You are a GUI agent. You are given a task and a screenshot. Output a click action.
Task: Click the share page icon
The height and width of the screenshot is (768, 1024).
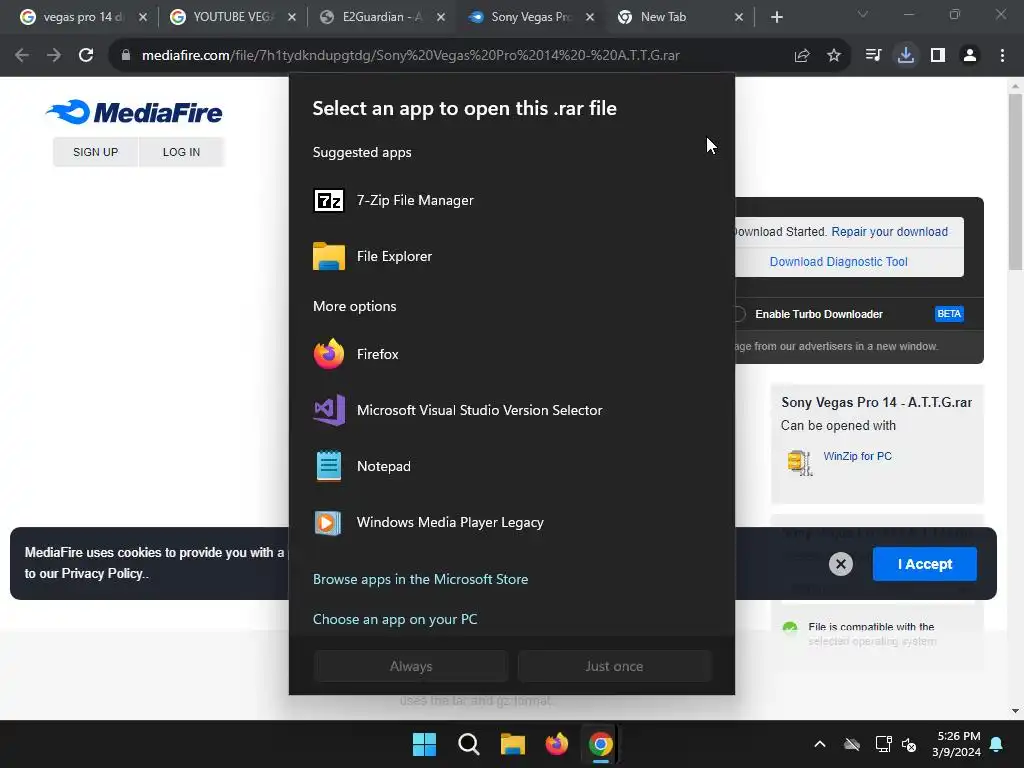802,56
